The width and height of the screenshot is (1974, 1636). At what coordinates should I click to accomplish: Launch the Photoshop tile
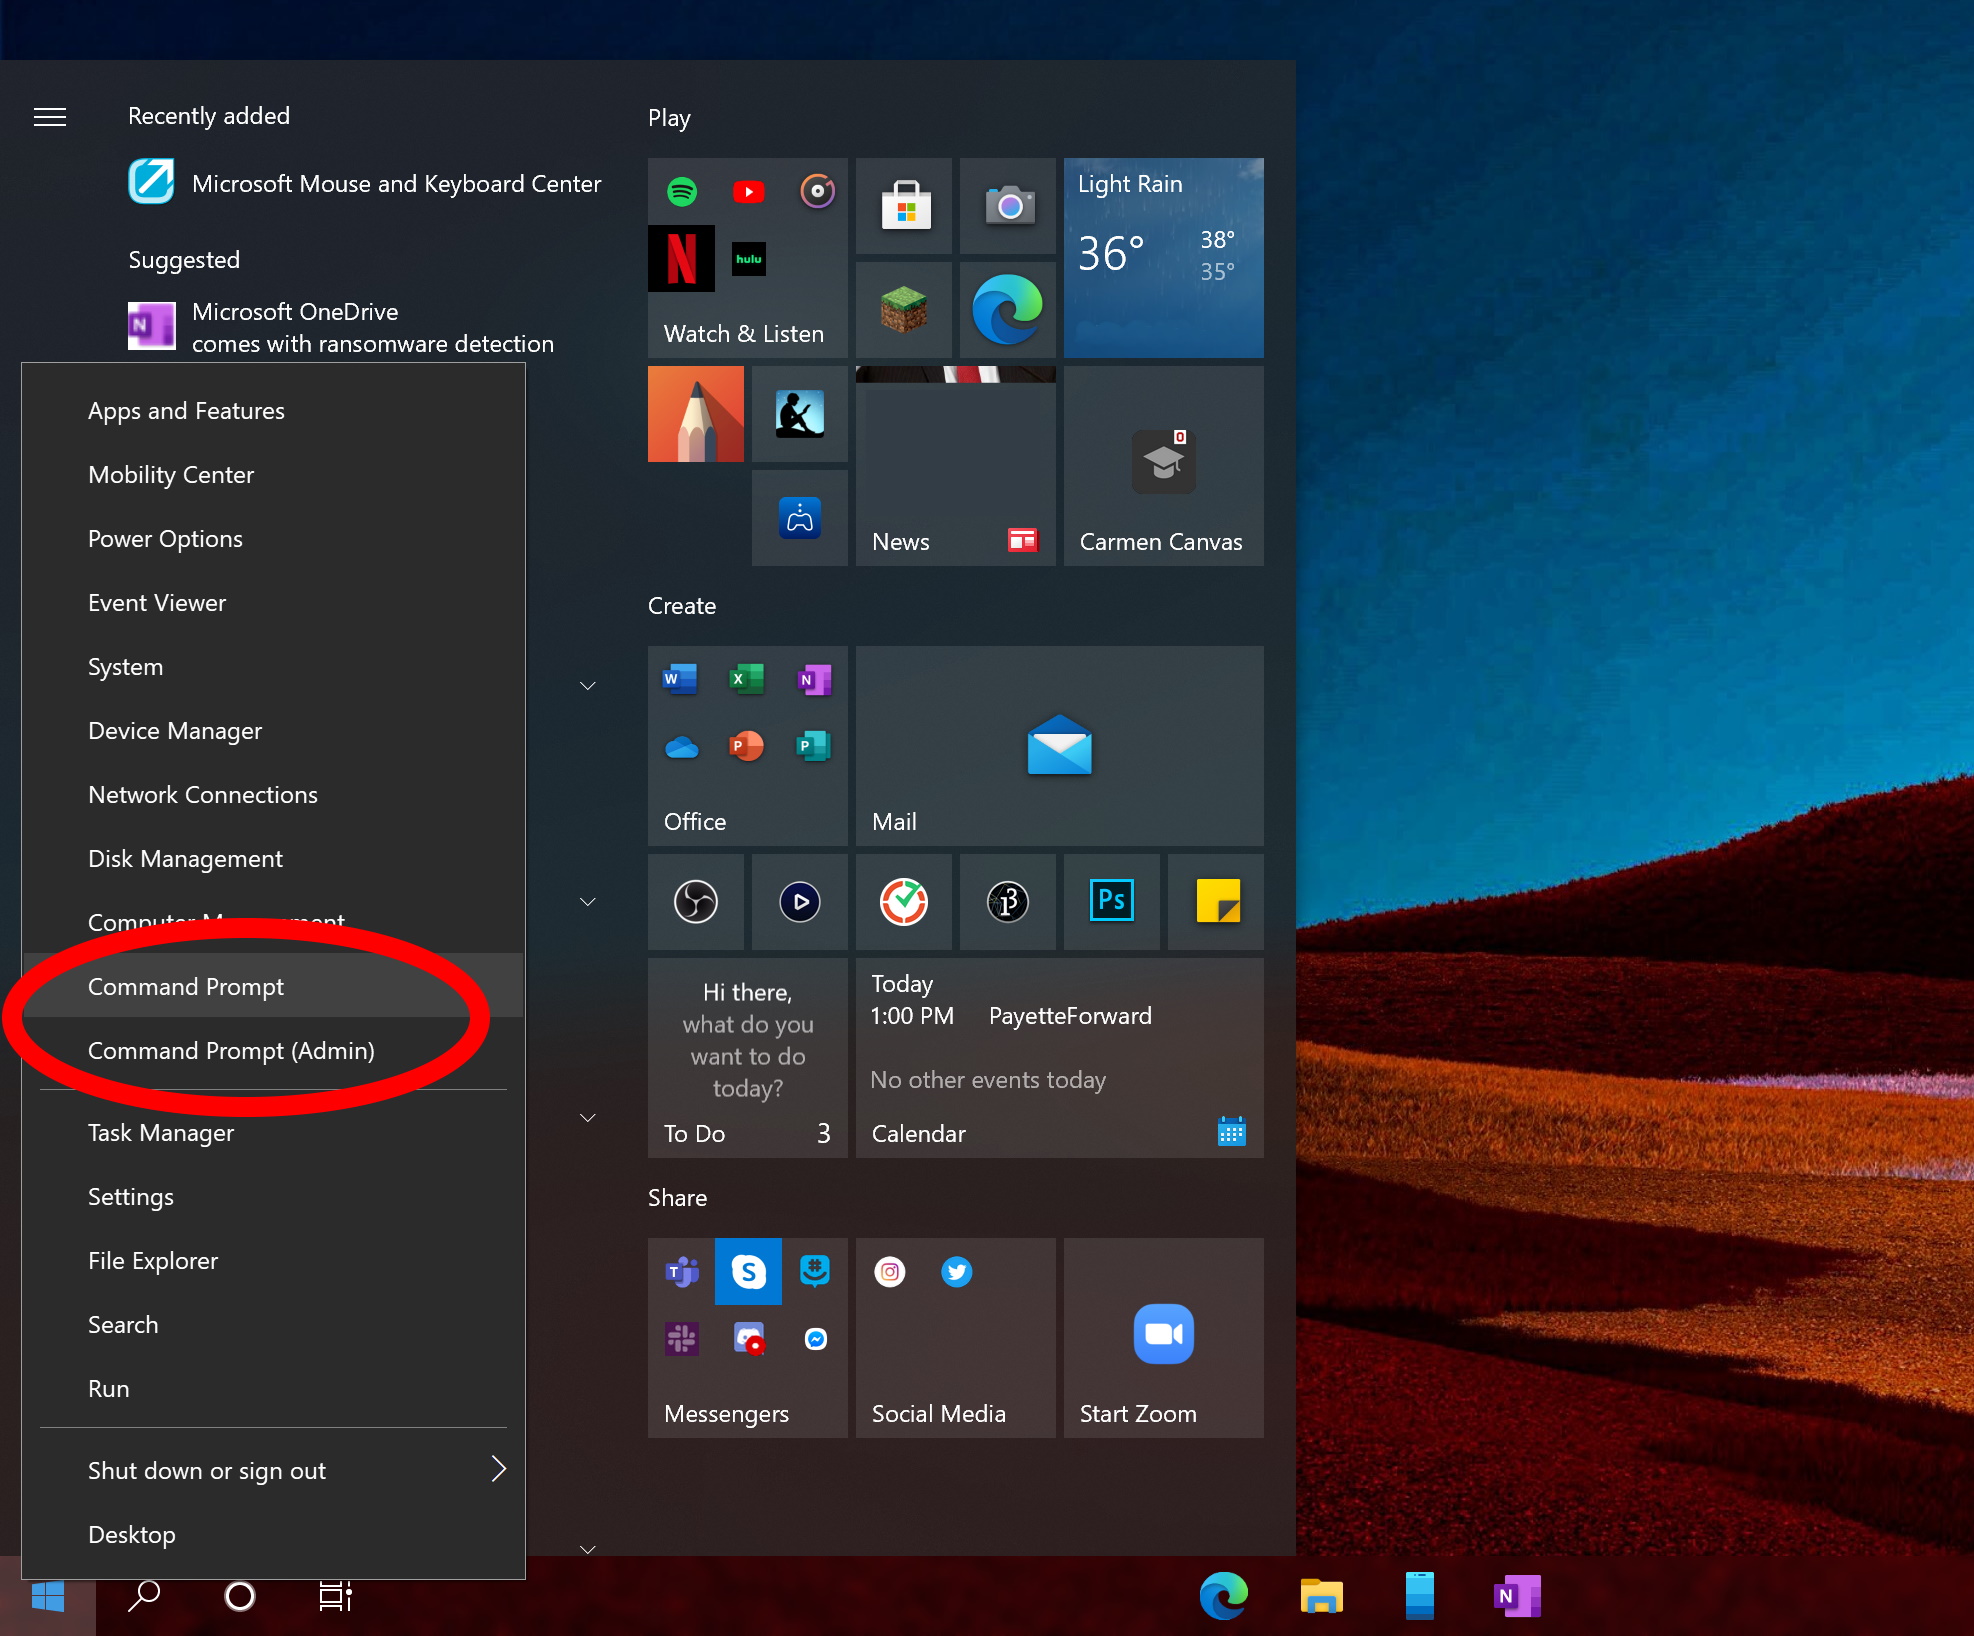1111,901
